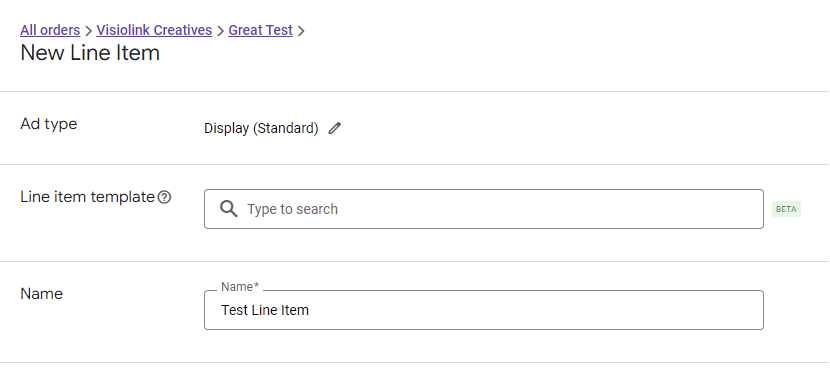Select the Display (Standard) ad type text

[x=261, y=129]
